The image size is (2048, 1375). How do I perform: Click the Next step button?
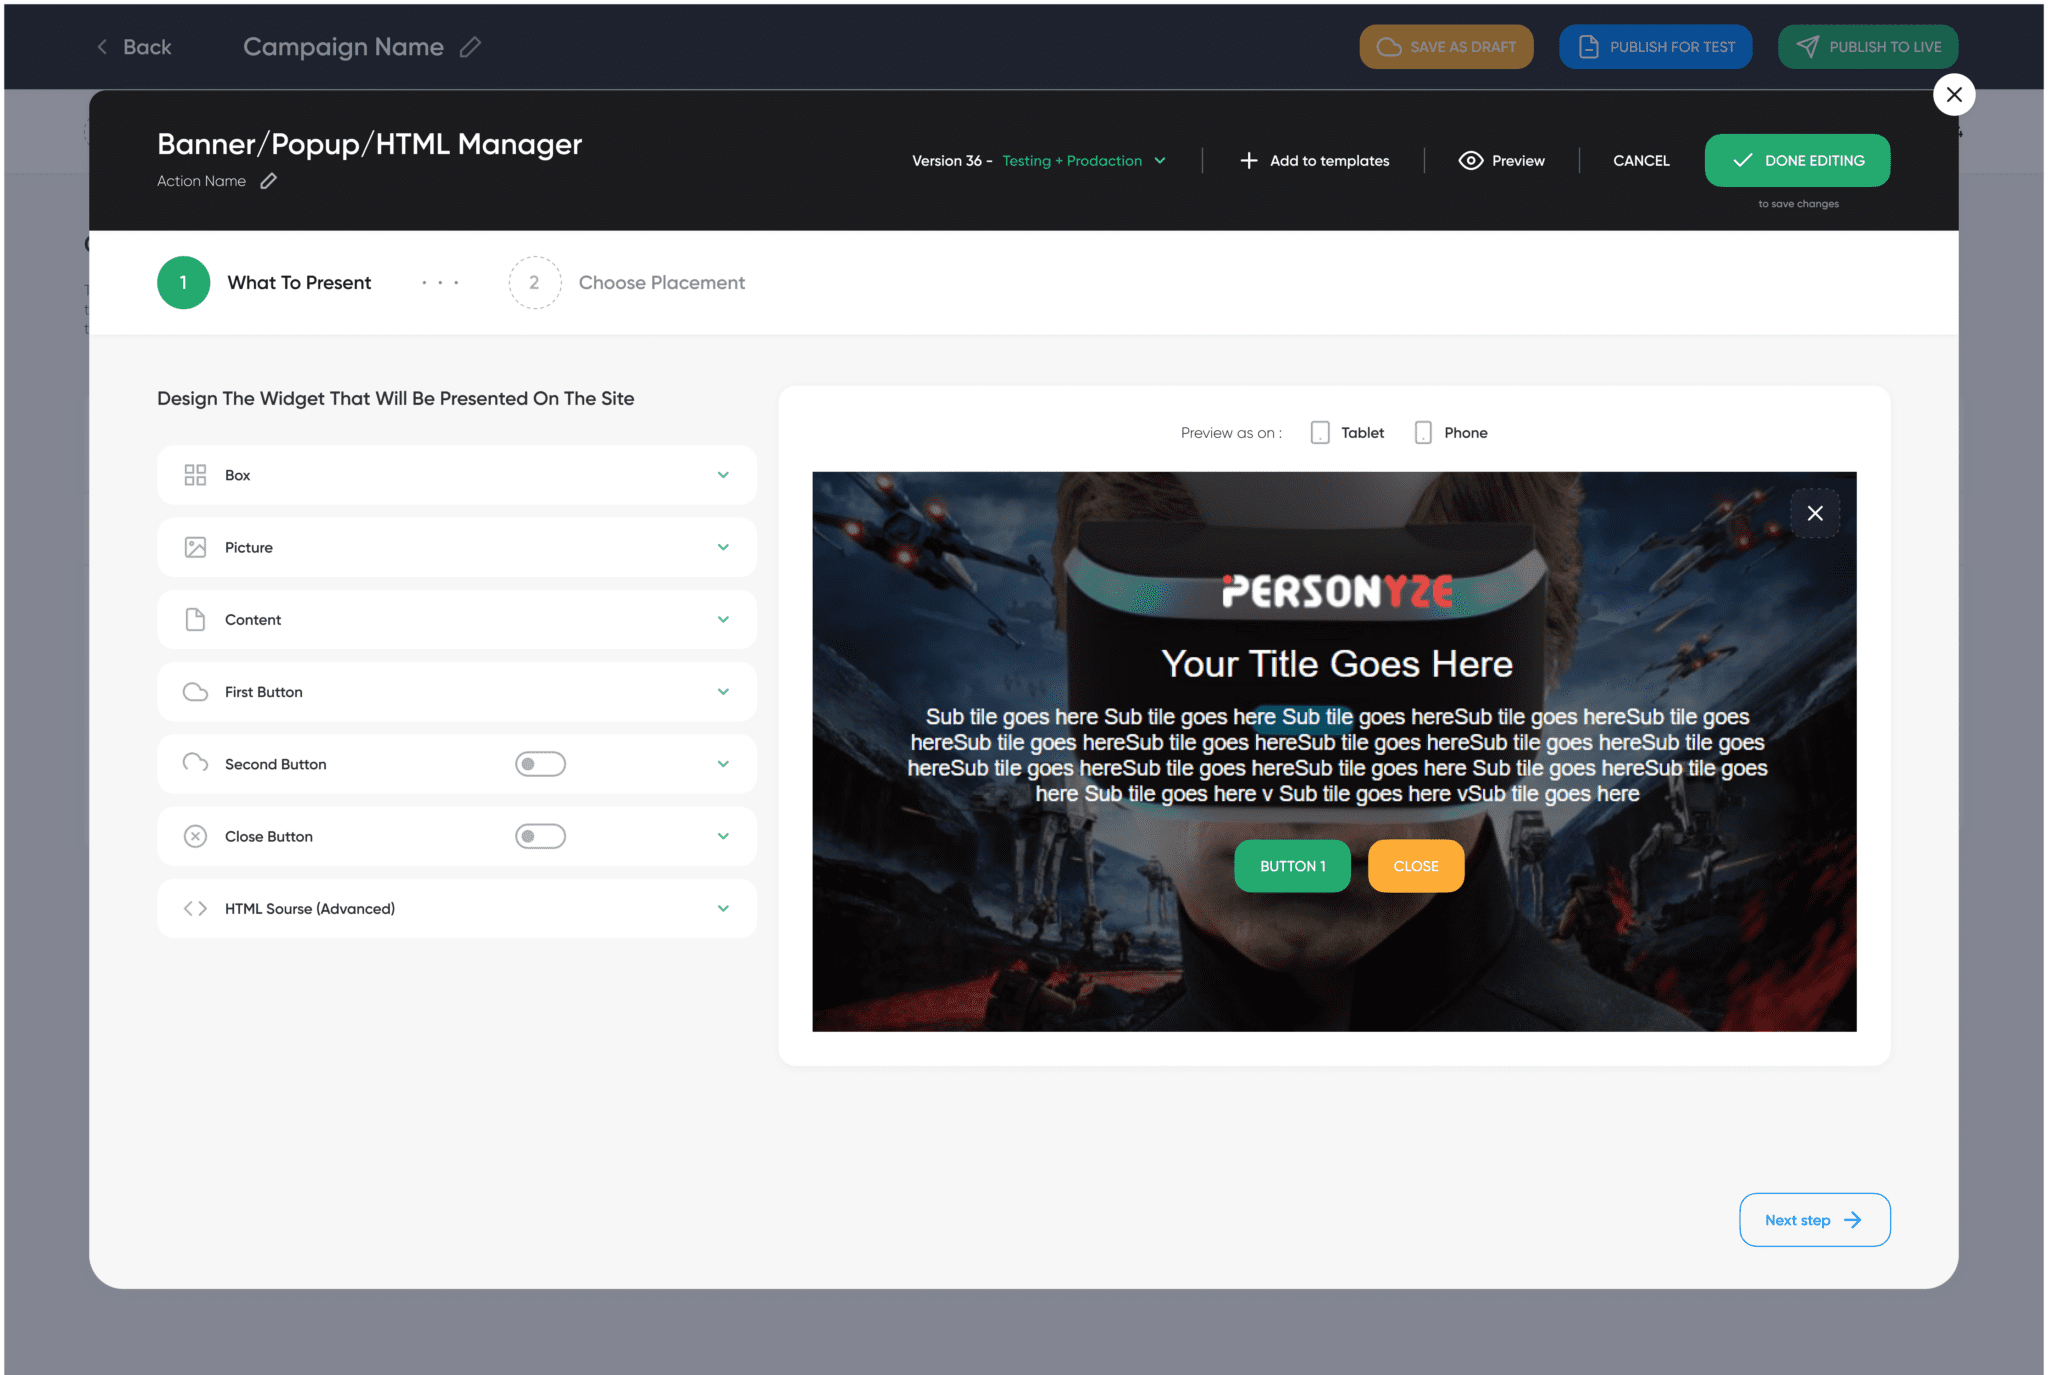coord(1814,1219)
